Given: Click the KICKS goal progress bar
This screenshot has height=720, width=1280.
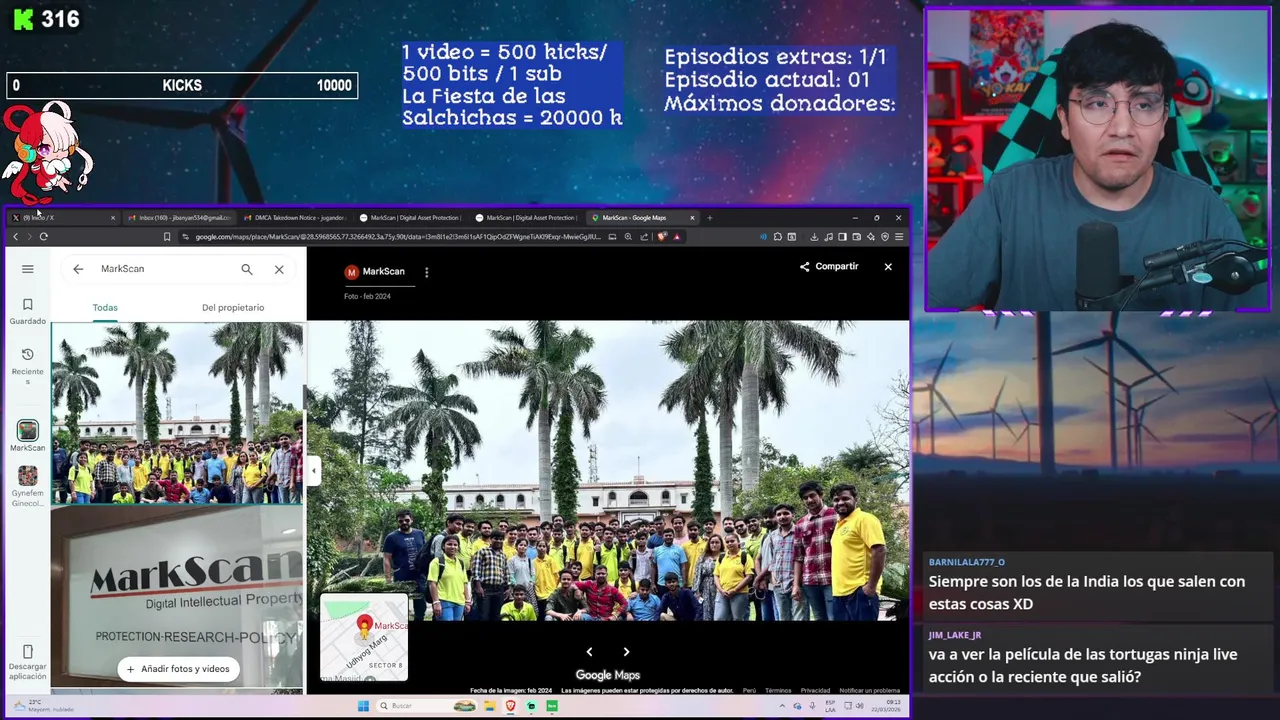Looking at the screenshot, I should 182,86.
